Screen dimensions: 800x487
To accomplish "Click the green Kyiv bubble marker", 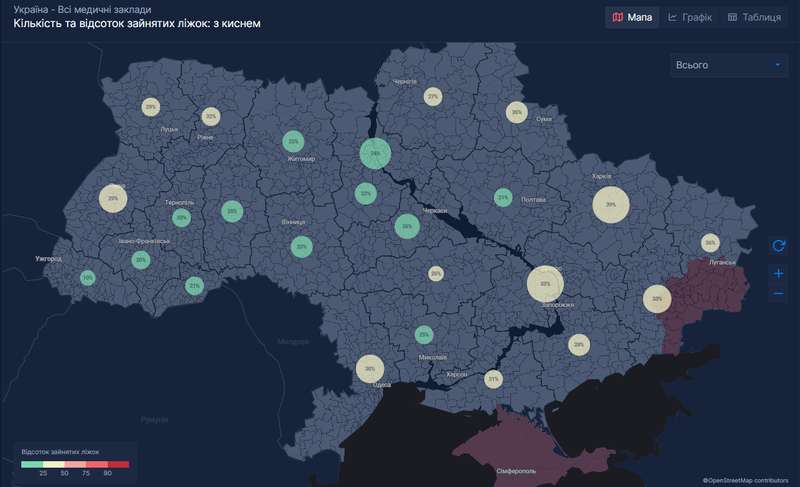I will click(x=375, y=154).
